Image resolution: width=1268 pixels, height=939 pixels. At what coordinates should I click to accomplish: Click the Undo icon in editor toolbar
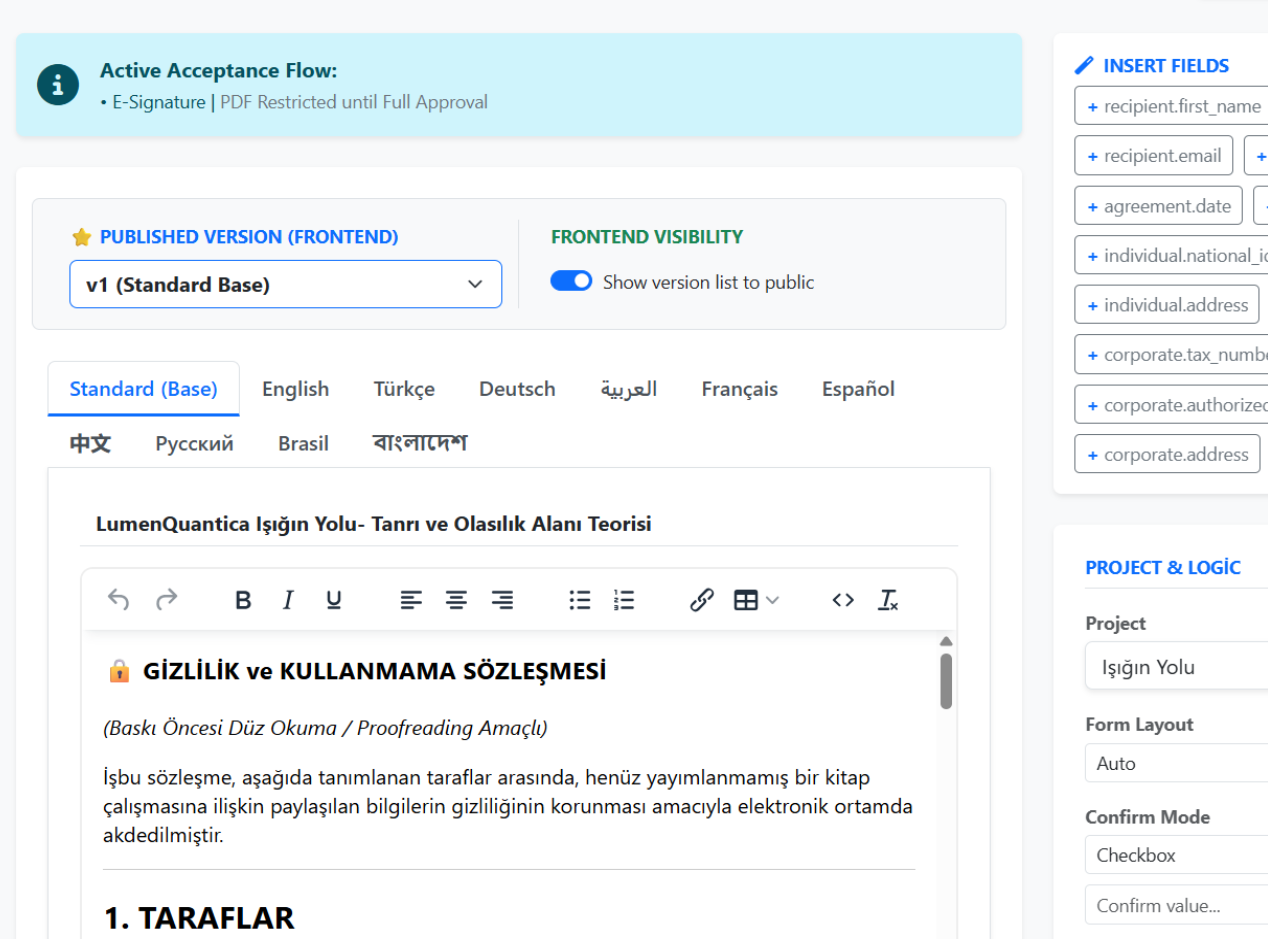(119, 600)
